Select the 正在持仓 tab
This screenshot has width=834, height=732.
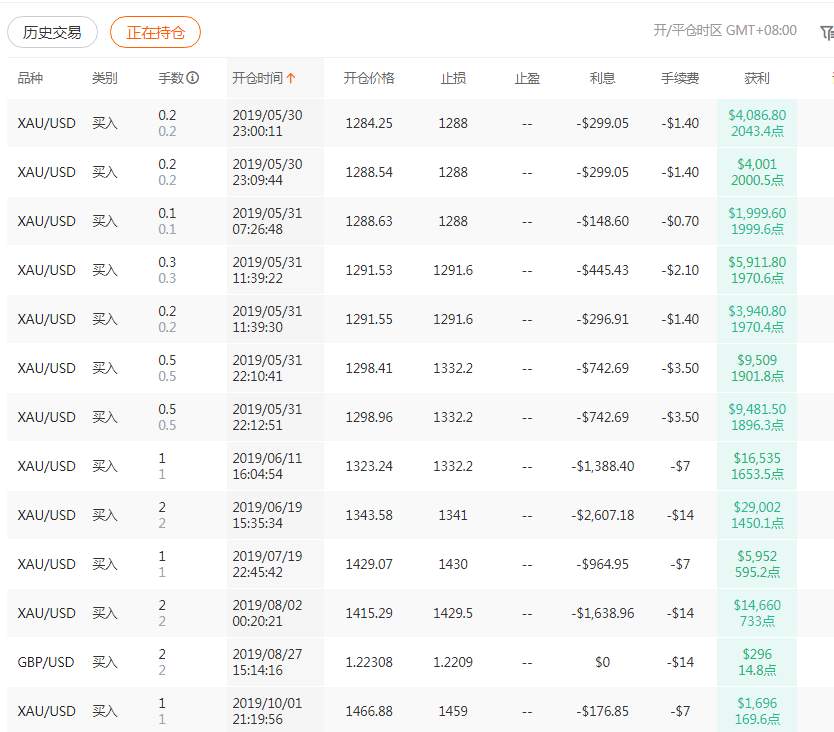pos(155,32)
